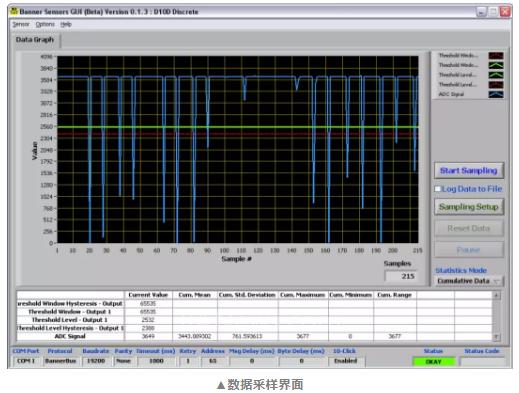Click the green Threshold Level legend icon
519x393 pixels.
point(496,75)
